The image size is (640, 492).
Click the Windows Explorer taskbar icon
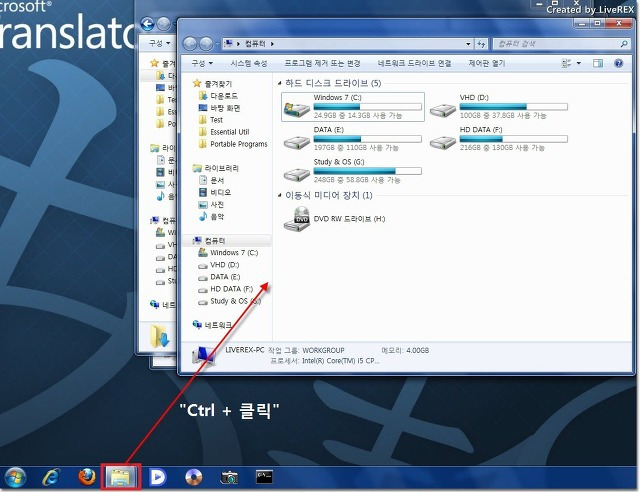[120, 476]
